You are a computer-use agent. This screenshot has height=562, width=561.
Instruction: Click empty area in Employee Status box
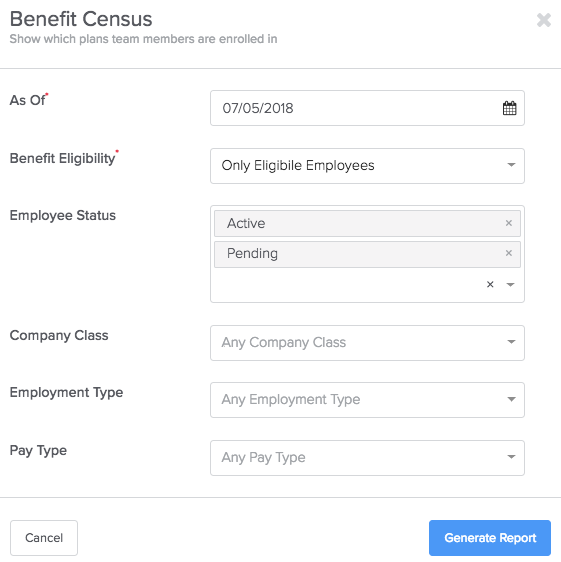click(x=344, y=285)
